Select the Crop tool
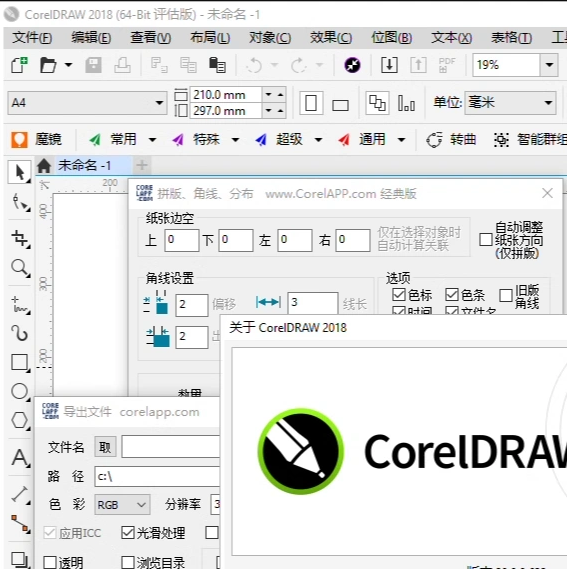Screen dimensions: 567x569 coord(20,239)
